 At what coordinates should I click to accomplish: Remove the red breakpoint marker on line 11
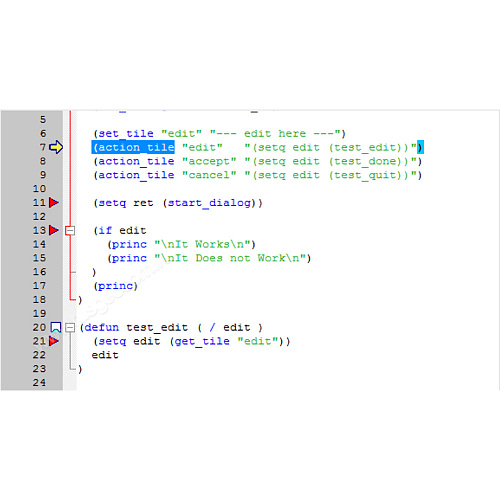coord(54,202)
